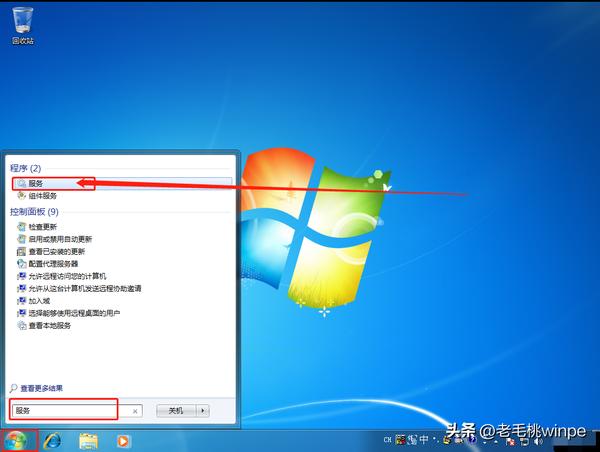Launch Windows Media Player from taskbar

tap(123, 441)
